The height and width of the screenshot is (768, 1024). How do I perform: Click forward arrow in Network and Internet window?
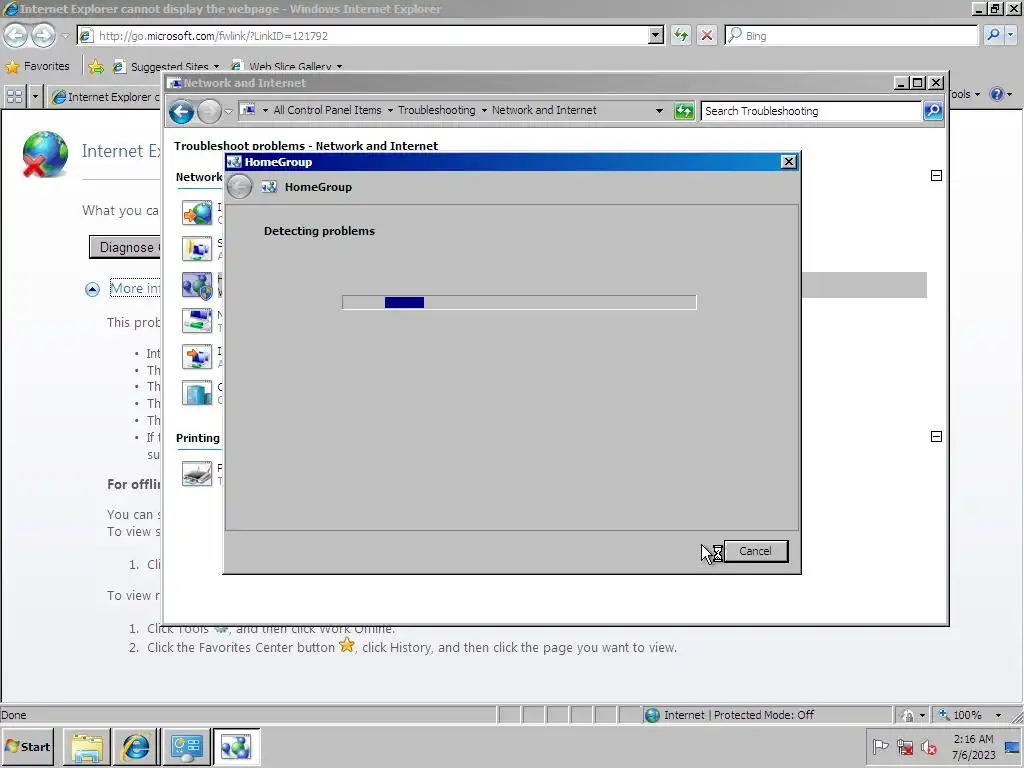coord(209,112)
